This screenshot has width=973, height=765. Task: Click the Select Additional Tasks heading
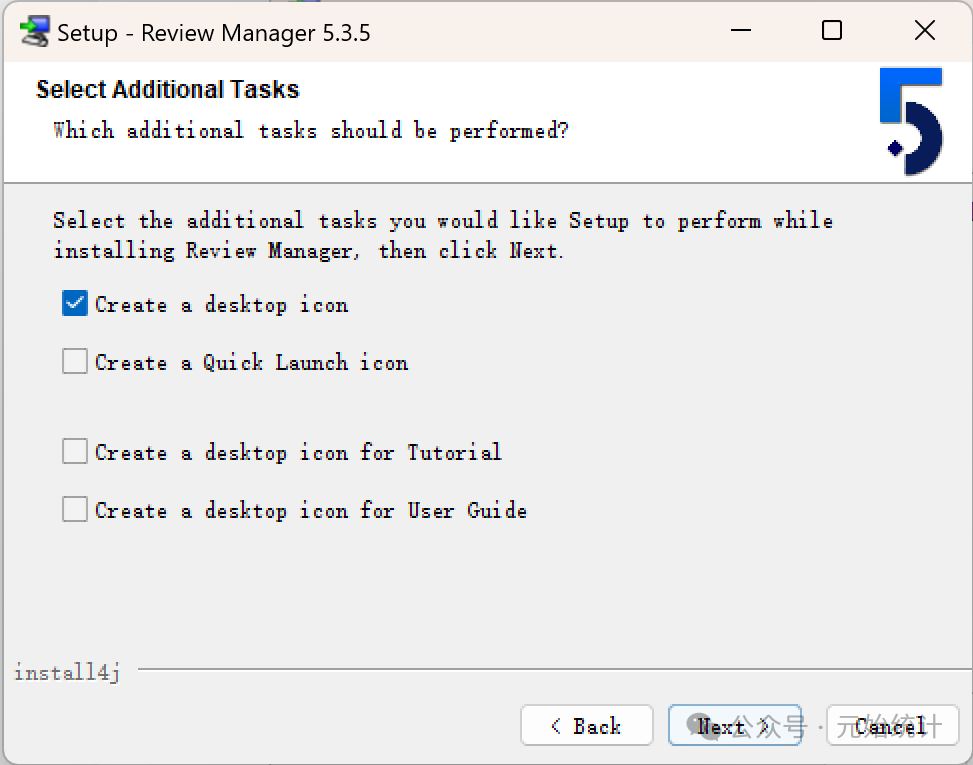167,90
